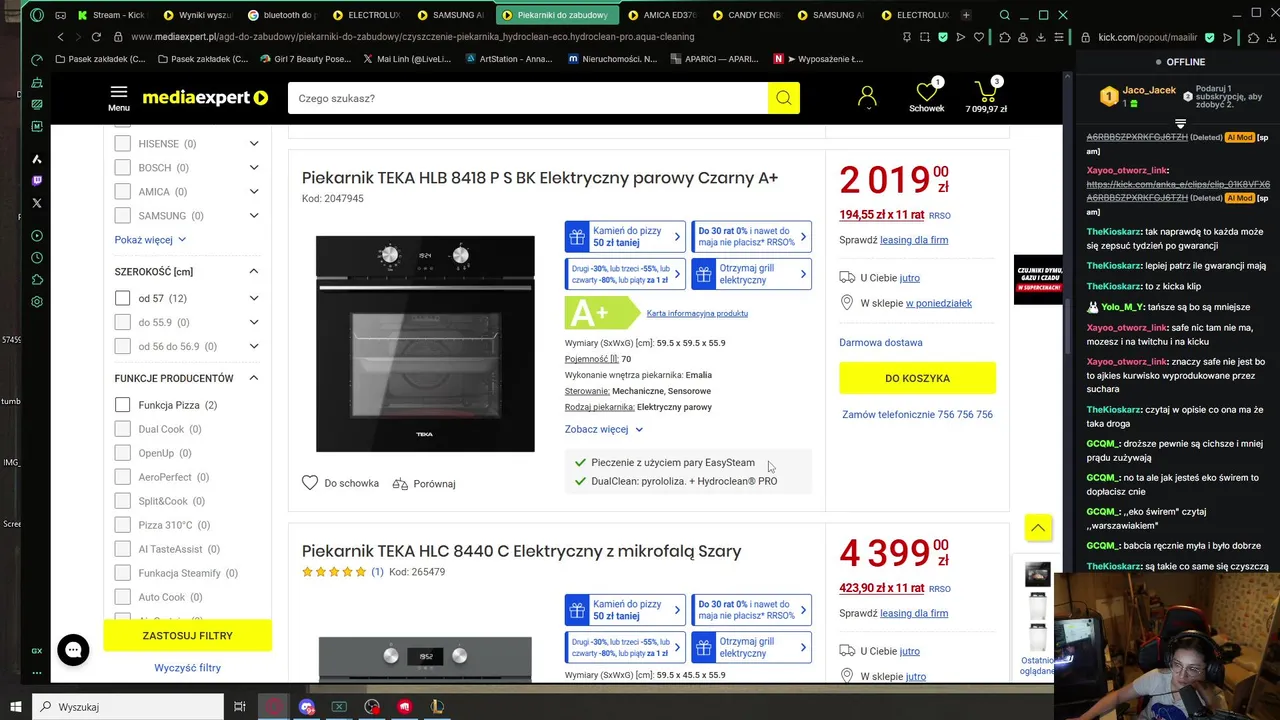
Task: Open Twitch in the Opera GX sidebar
Action: [x=37, y=181]
